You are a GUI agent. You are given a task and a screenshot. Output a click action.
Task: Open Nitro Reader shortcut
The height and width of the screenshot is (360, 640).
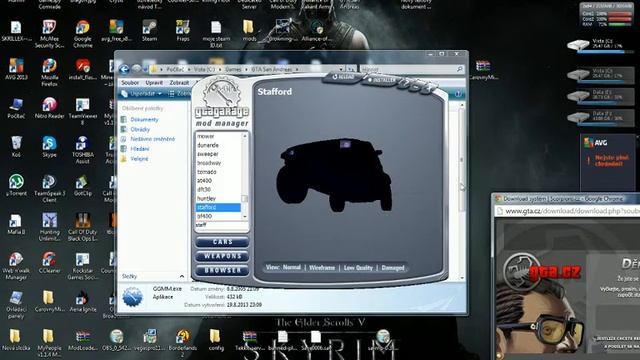pos(49,108)
